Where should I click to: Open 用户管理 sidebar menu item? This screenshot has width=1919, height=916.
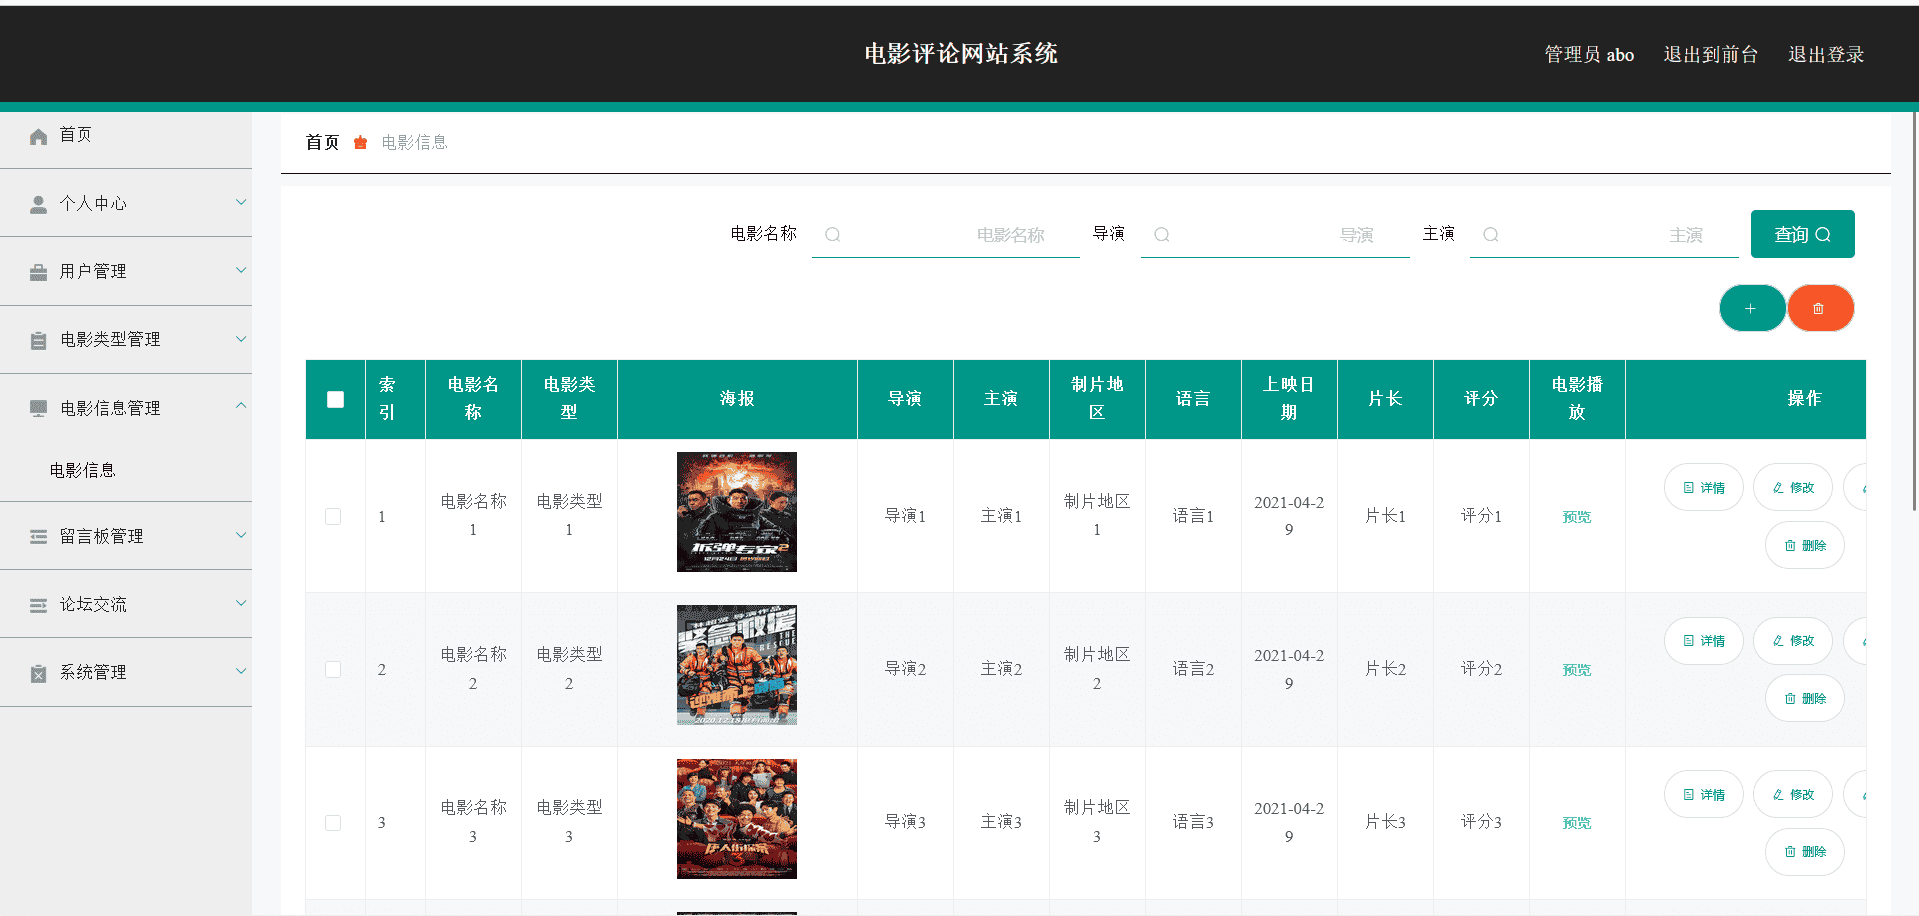click(126, 271)
